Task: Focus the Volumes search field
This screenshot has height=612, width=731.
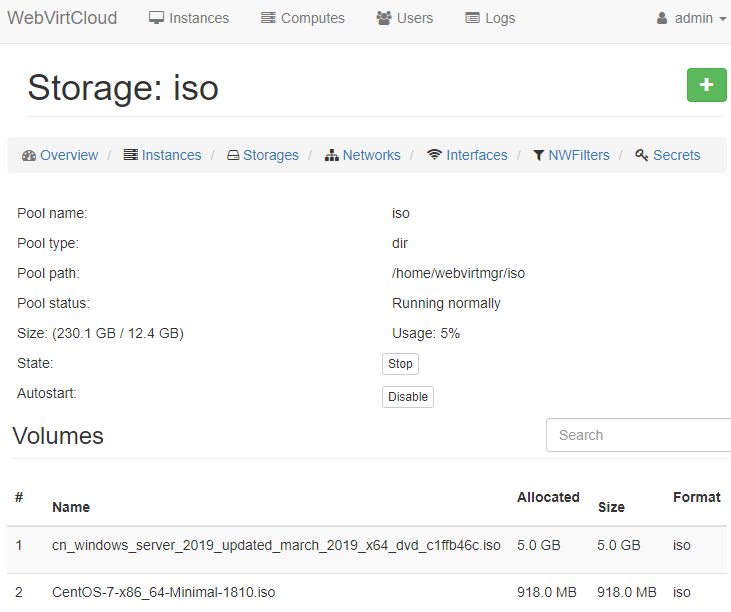Action: 638,435
